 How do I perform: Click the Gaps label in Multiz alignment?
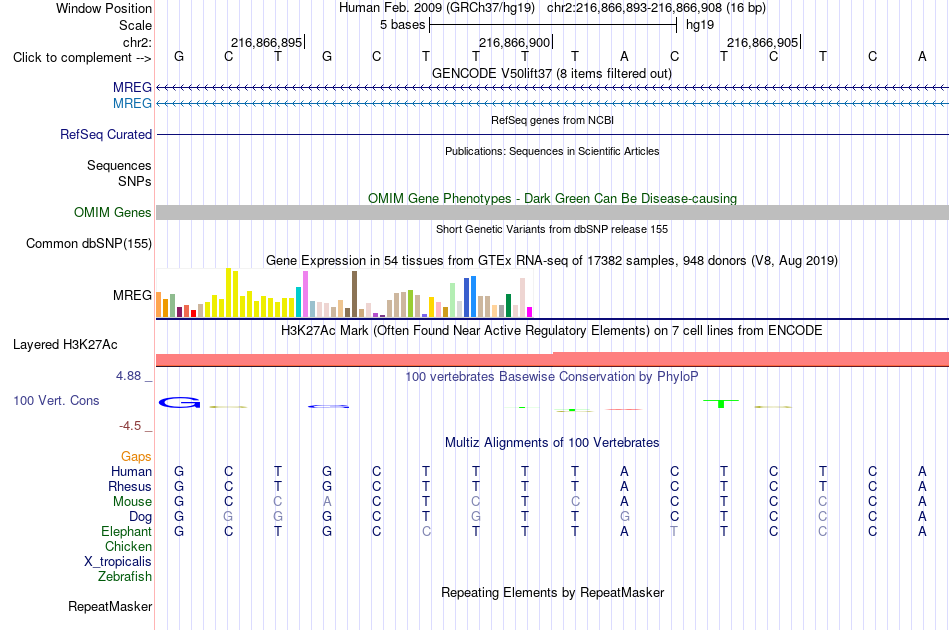point(136,456)
